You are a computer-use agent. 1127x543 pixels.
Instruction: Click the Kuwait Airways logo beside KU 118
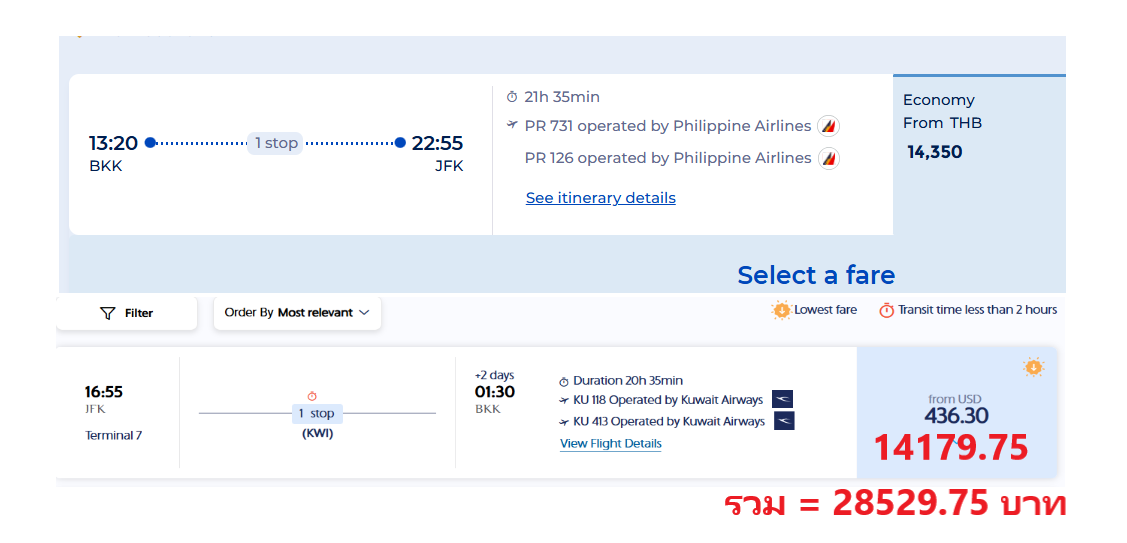coord(783,400)
